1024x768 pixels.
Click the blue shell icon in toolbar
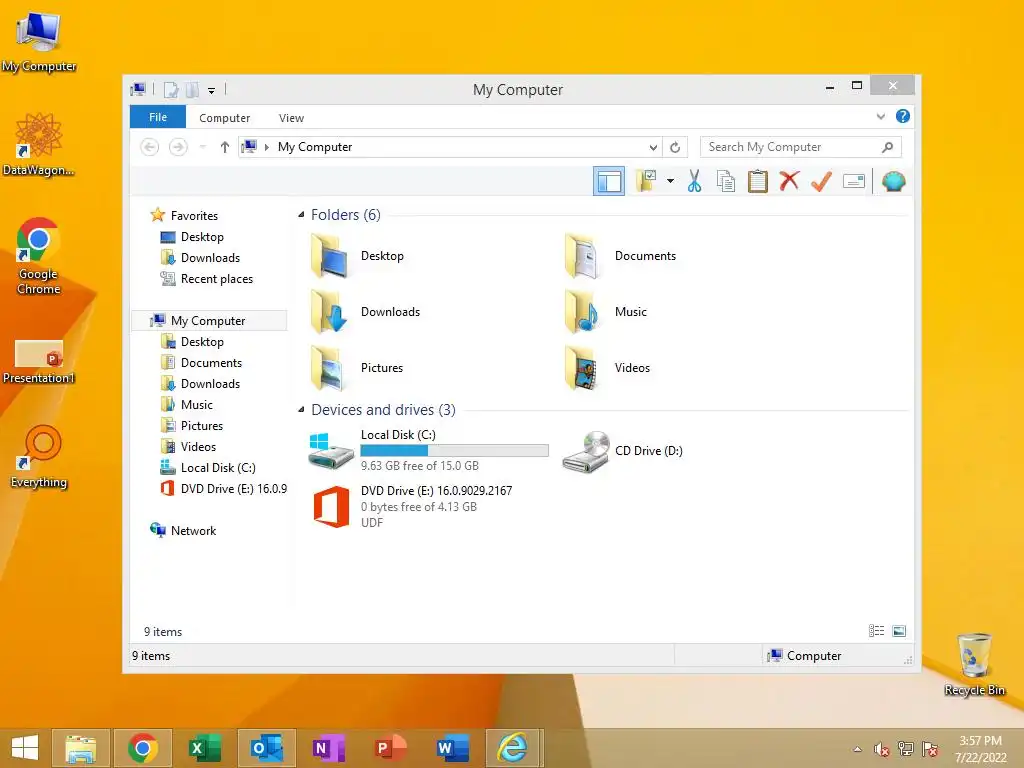pyautogui.click(x=893, y=181)
